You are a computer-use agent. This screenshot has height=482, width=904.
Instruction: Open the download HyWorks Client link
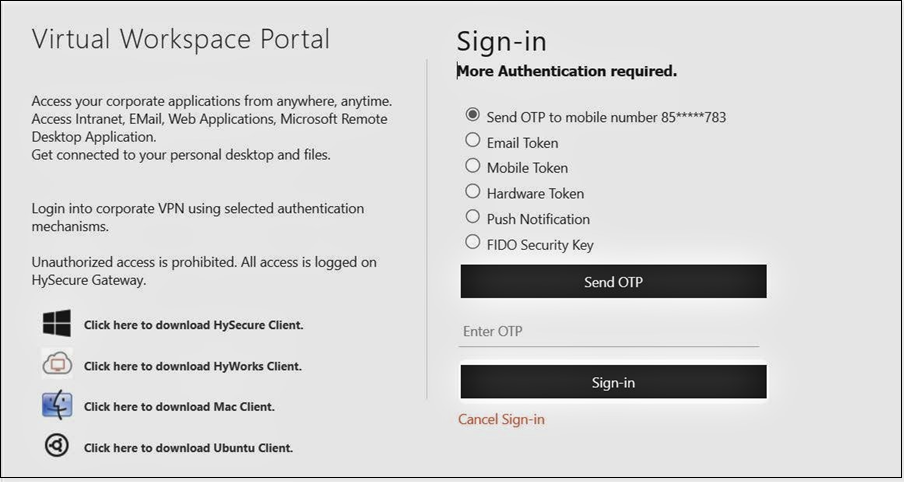(x=193, y=367)
